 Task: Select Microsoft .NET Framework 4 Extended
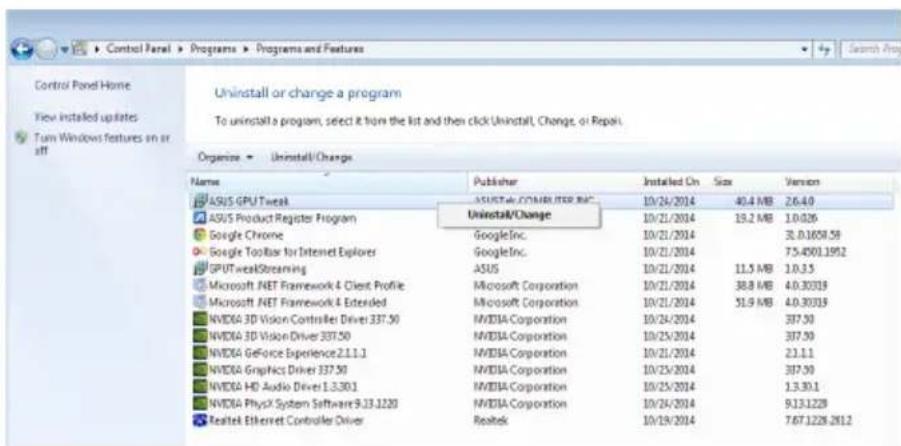[297, 302]
